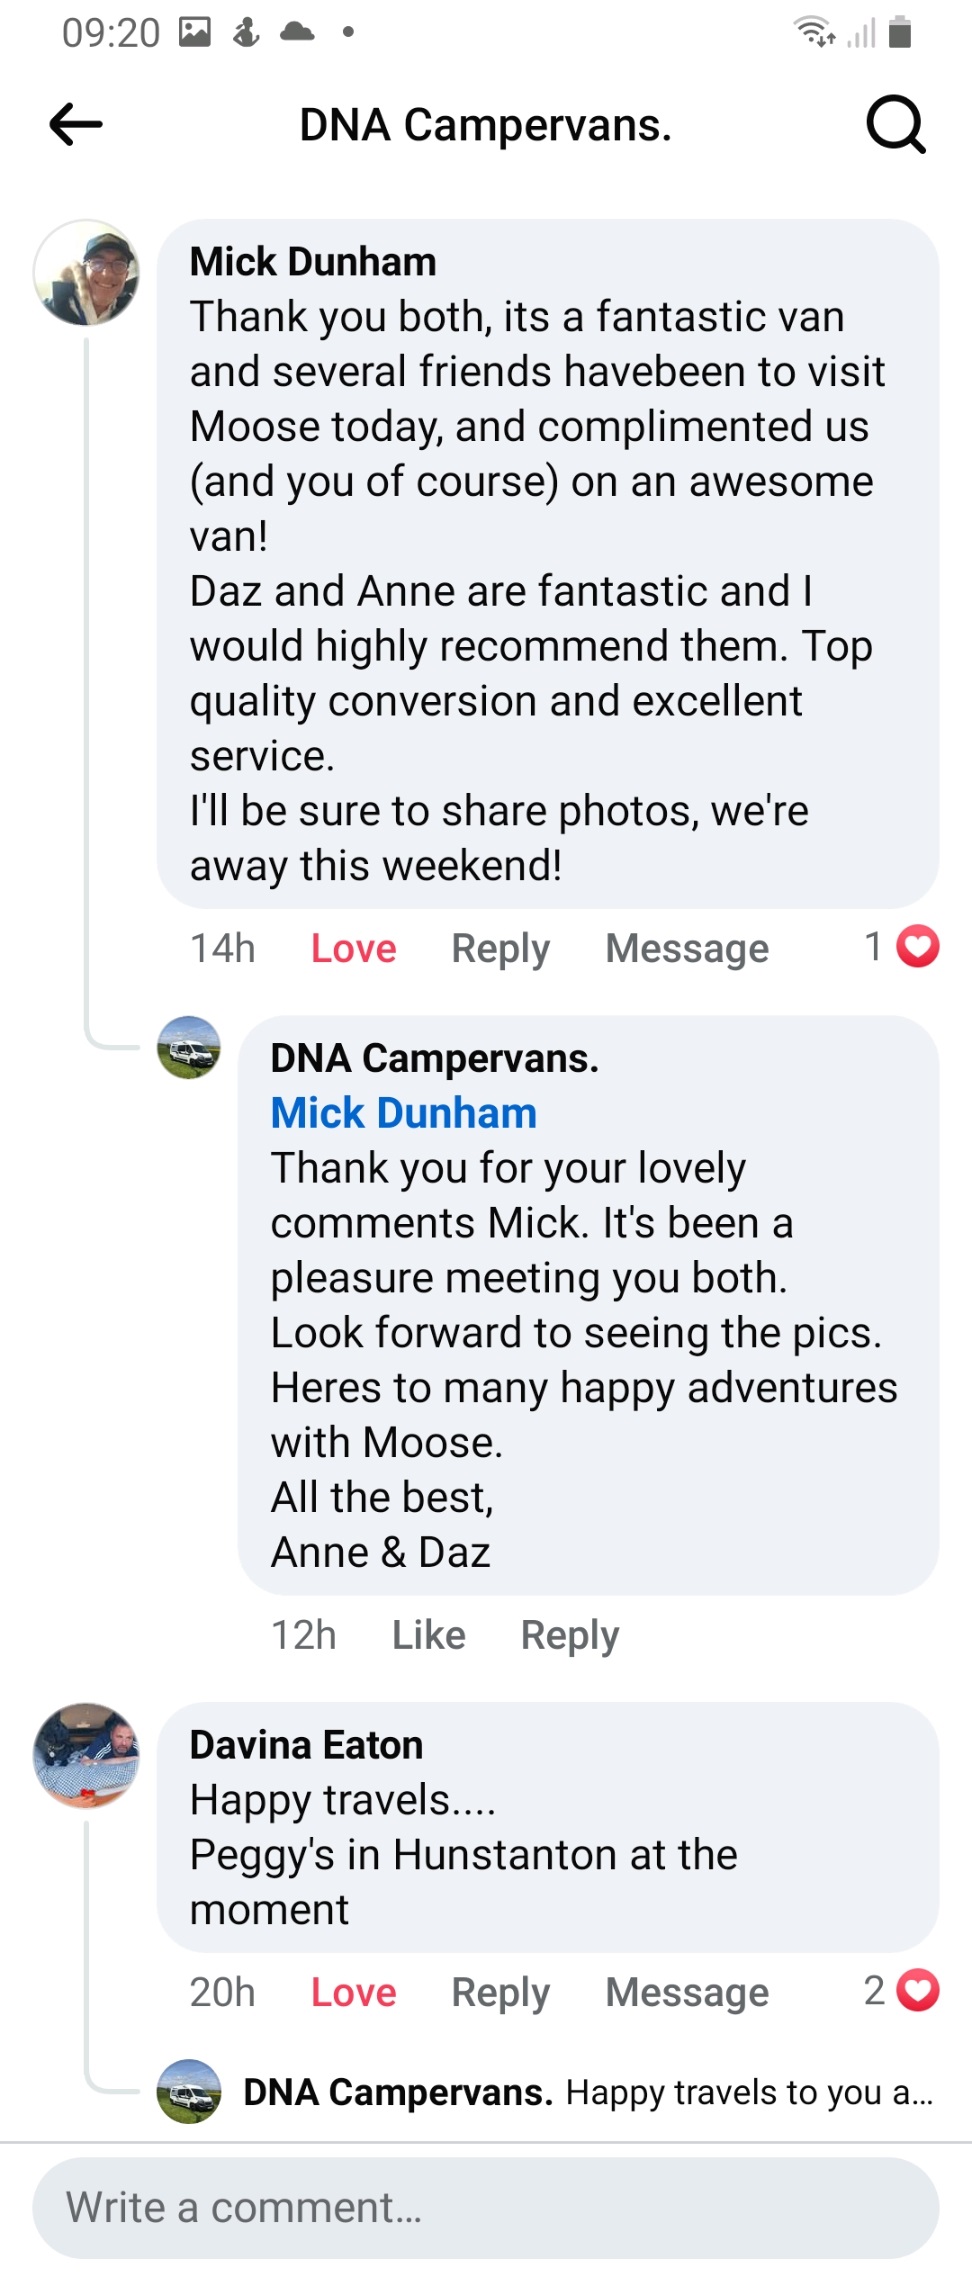Tap heart reaction on Mick Dunham's comment
The image size is (972, 2276).
(x=917, y=947)
